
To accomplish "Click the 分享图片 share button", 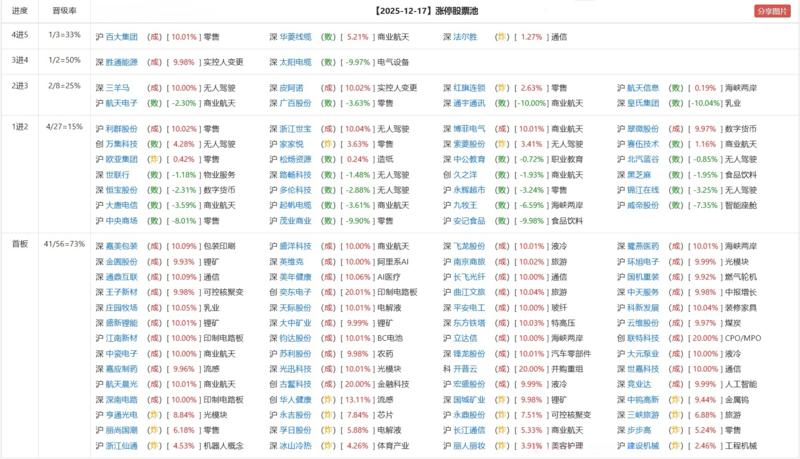I will [x=772, y=11].
